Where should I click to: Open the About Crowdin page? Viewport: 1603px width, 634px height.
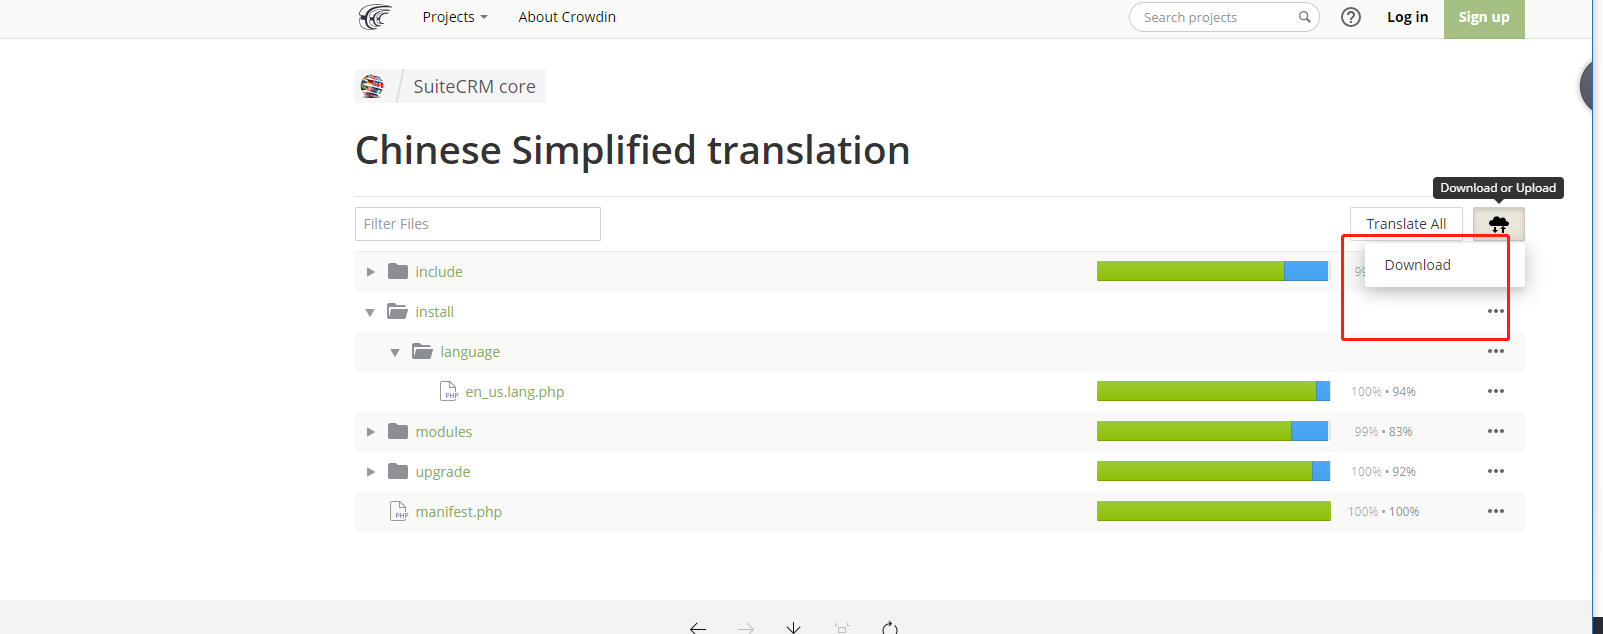click(567, 17)
